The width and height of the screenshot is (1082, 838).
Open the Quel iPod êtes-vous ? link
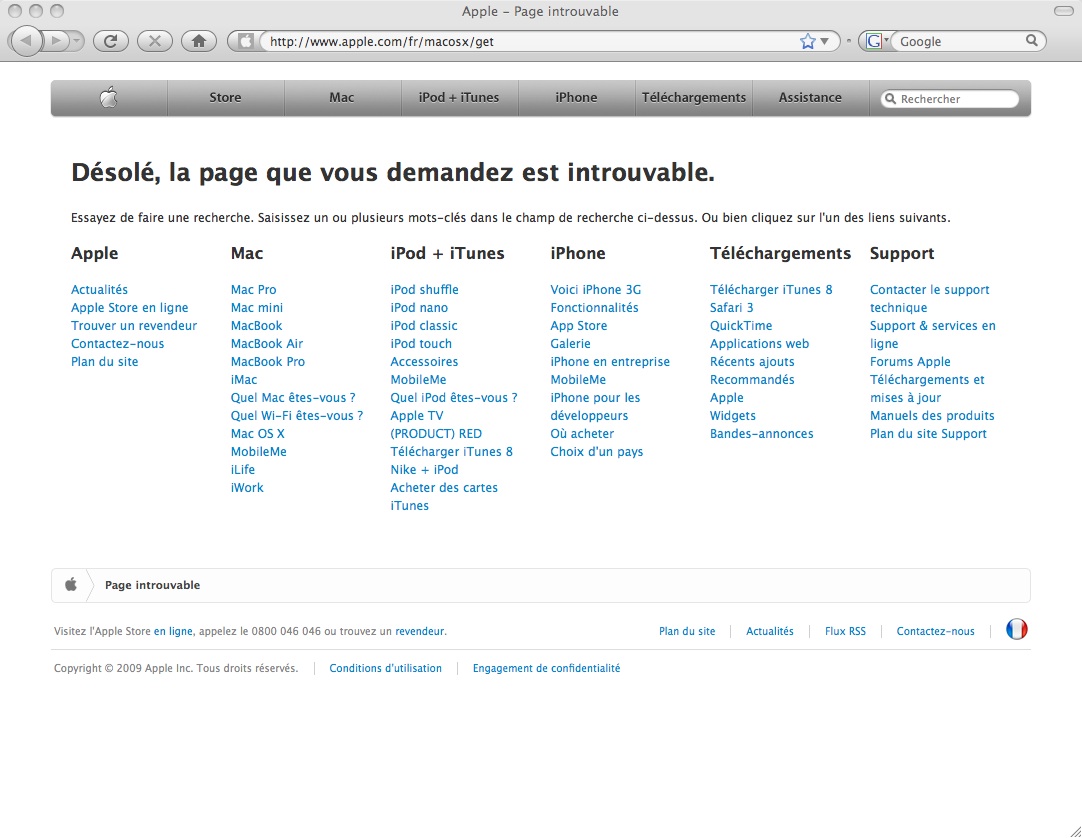pyautogui.click(x=454, y=398)
